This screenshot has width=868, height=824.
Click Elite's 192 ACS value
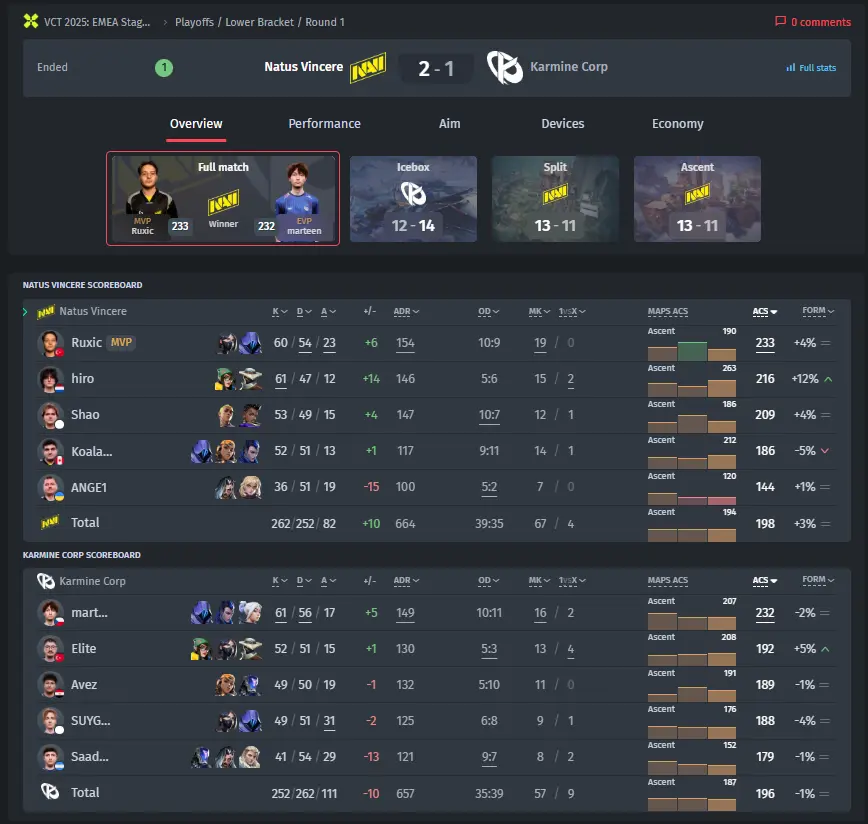pos(765,649)
